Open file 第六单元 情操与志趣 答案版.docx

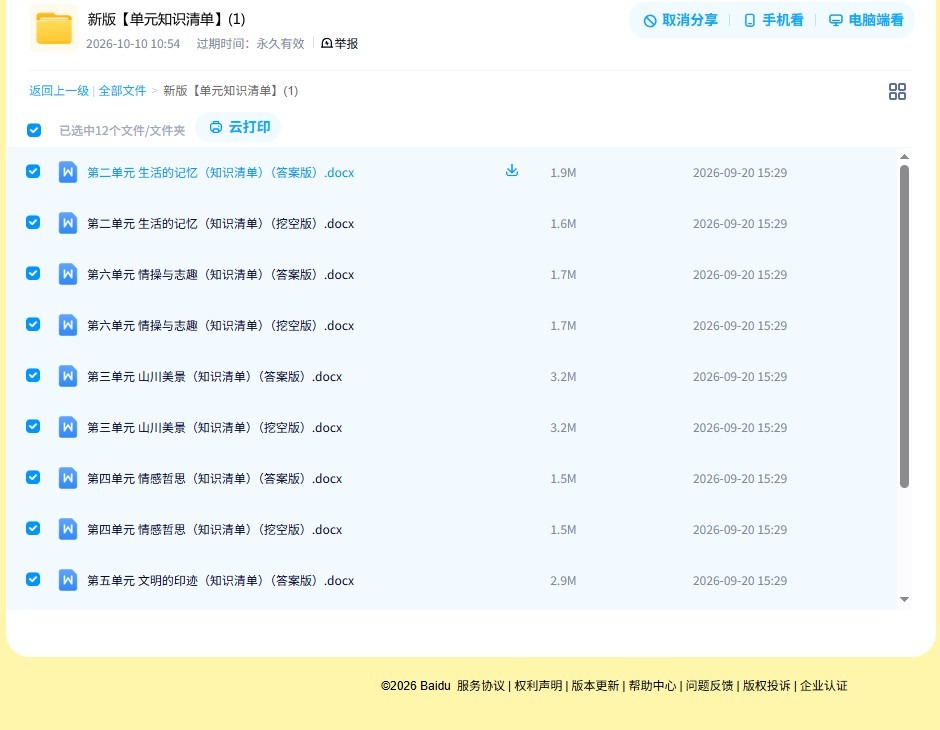pyautogui.click(x=221, y=274)
